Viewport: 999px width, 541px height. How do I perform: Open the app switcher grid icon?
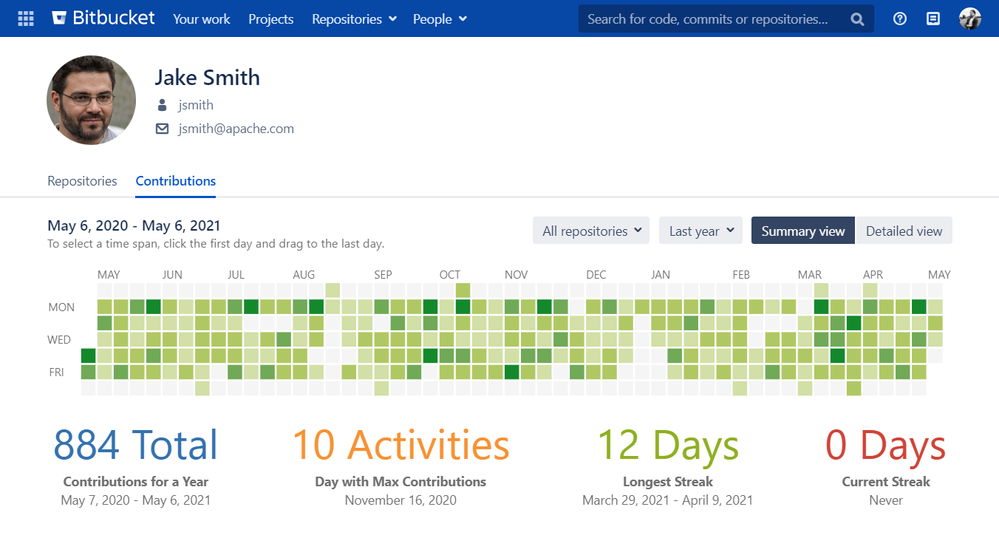(x=25, y=18)
